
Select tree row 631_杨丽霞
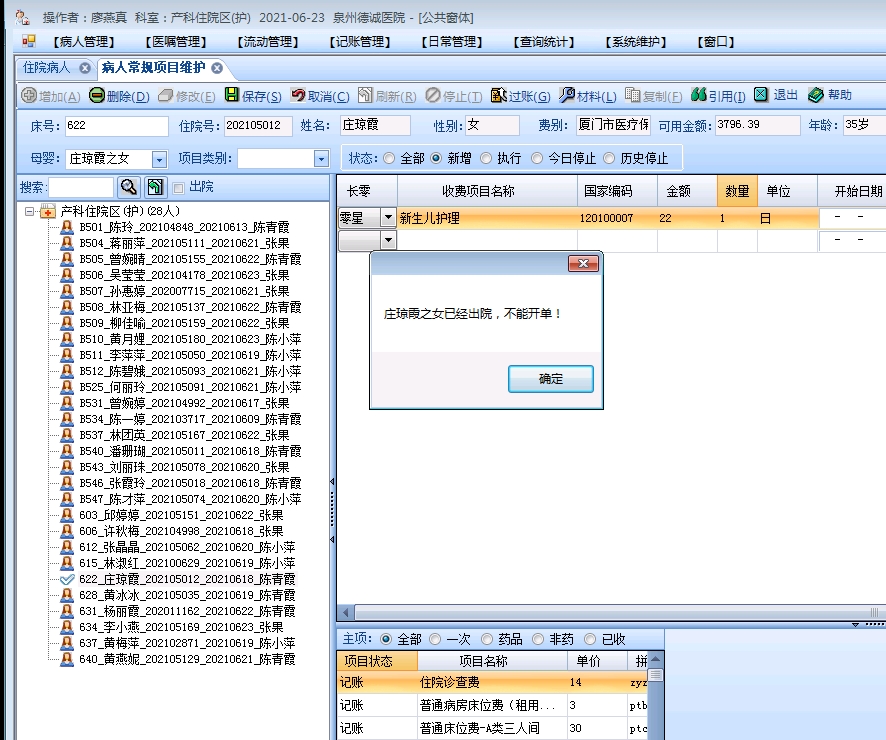click(187, 611)
